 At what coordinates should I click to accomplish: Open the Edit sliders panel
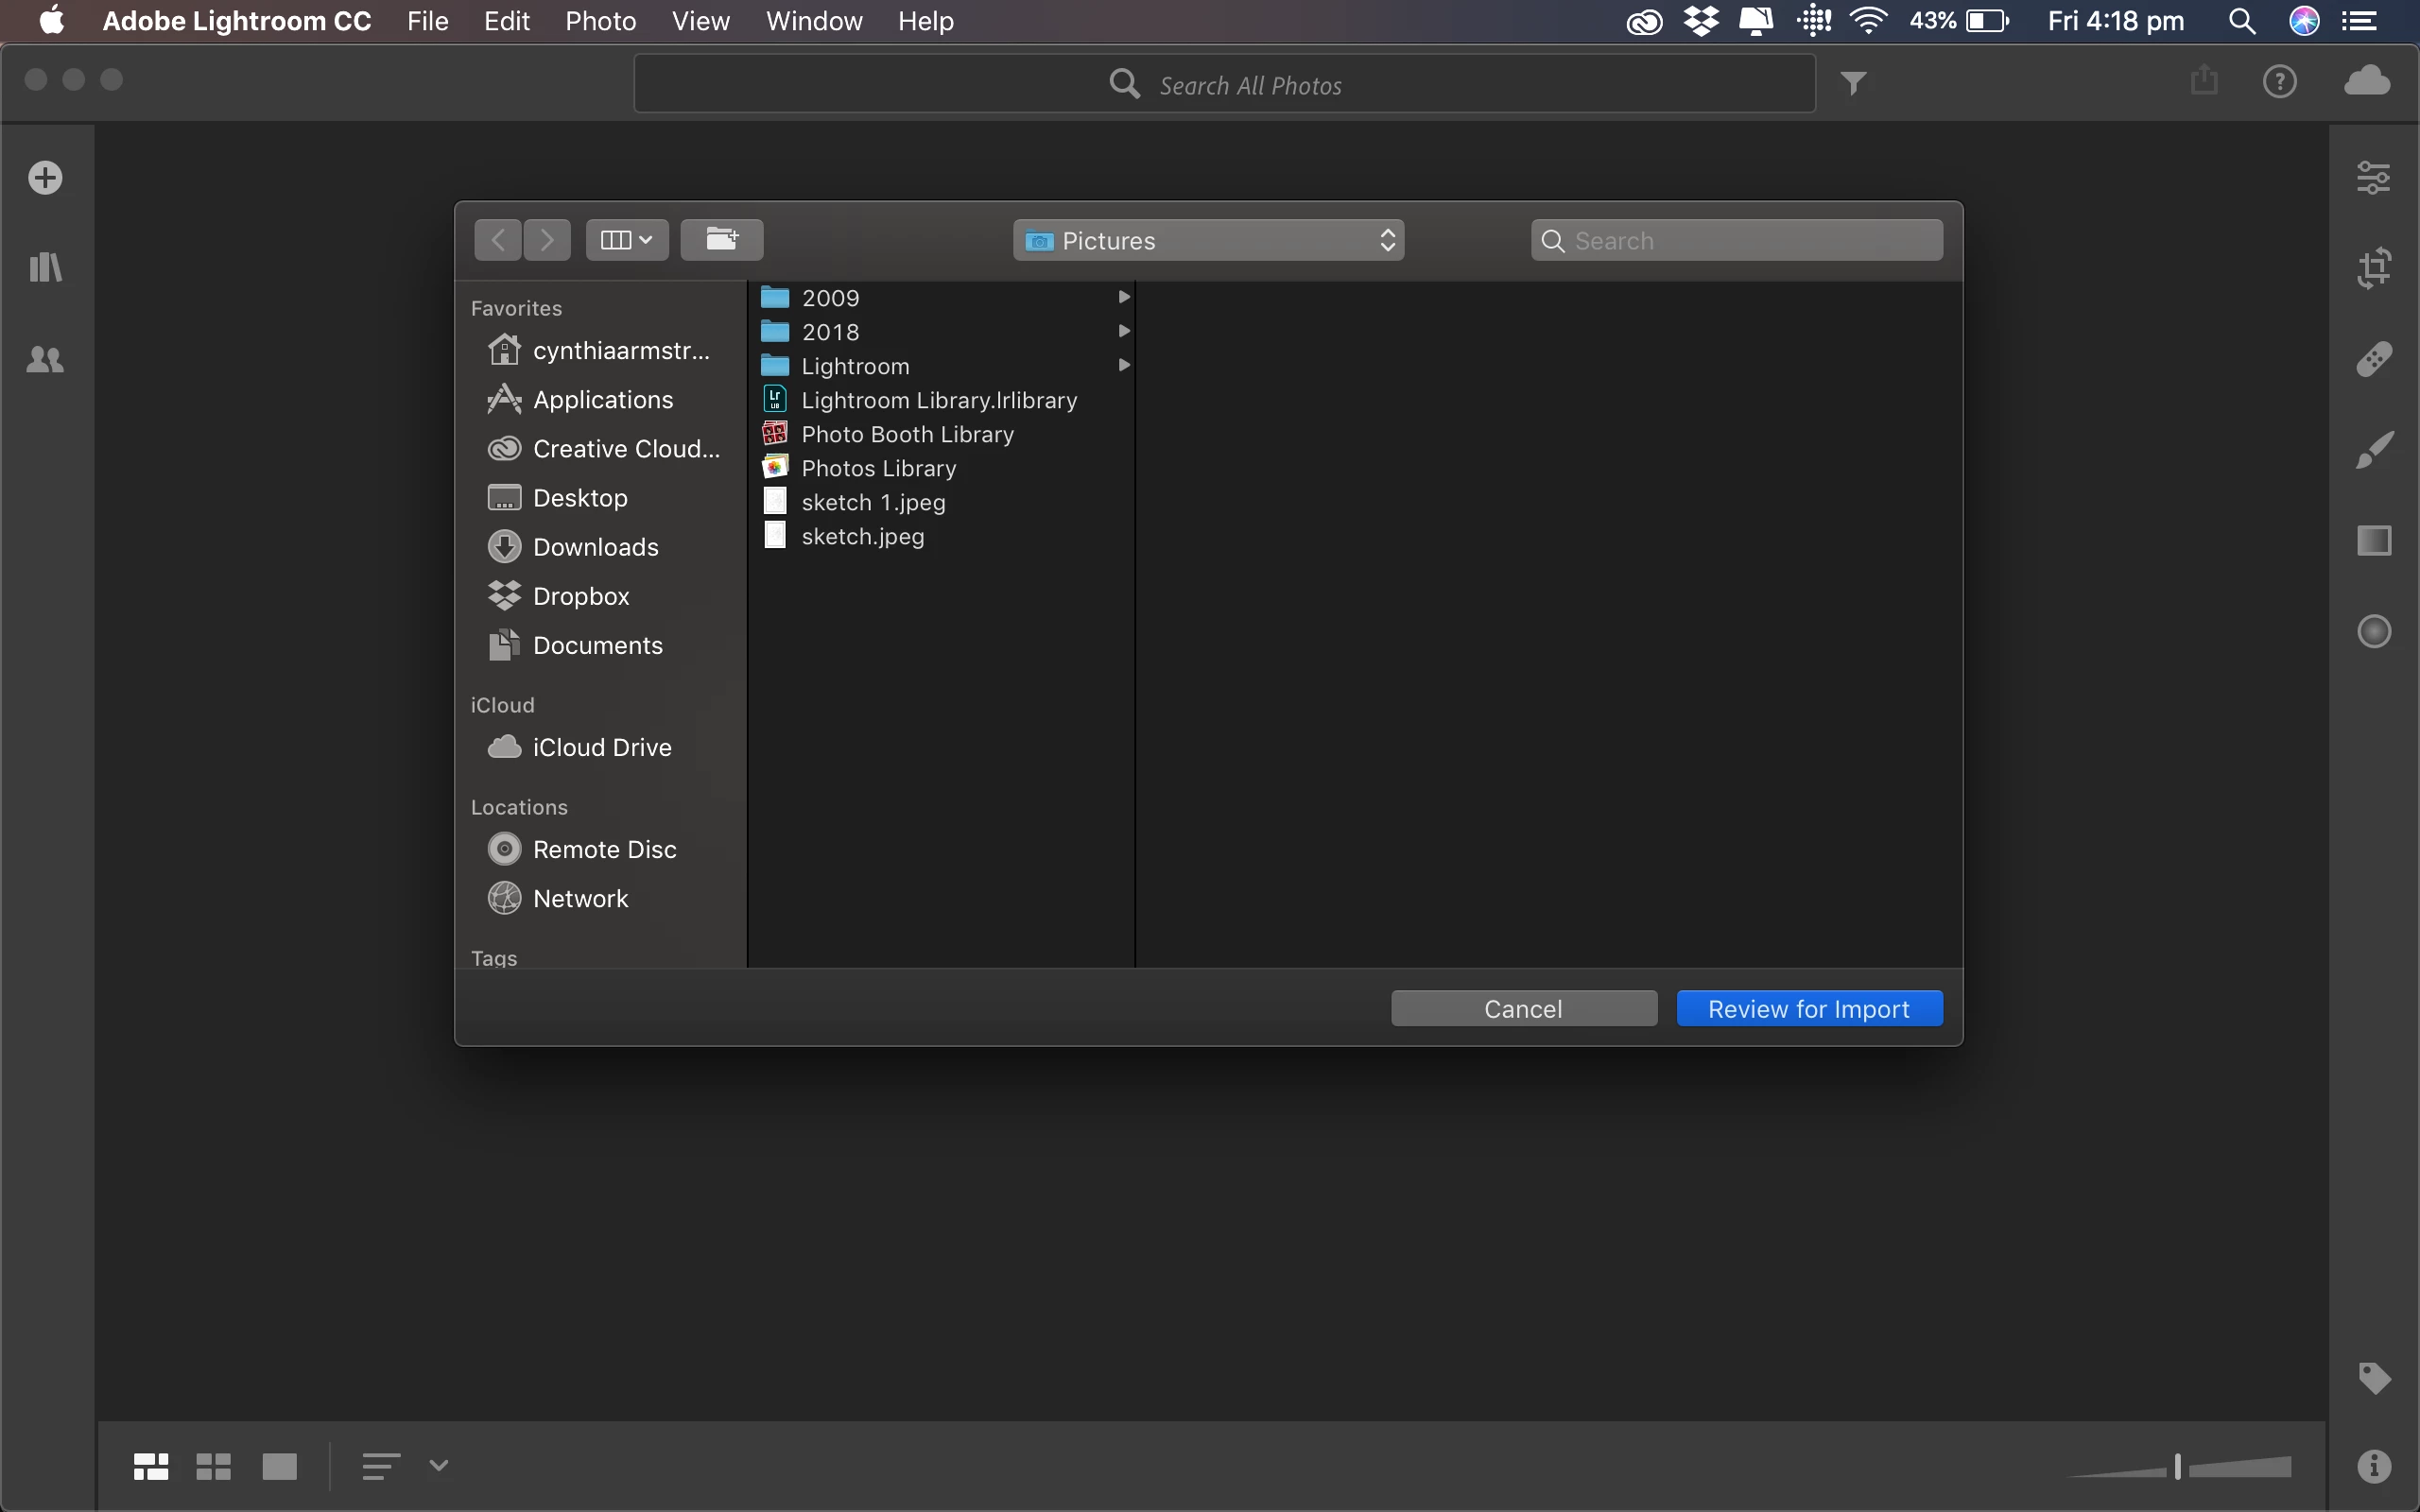click(2374, 178)
